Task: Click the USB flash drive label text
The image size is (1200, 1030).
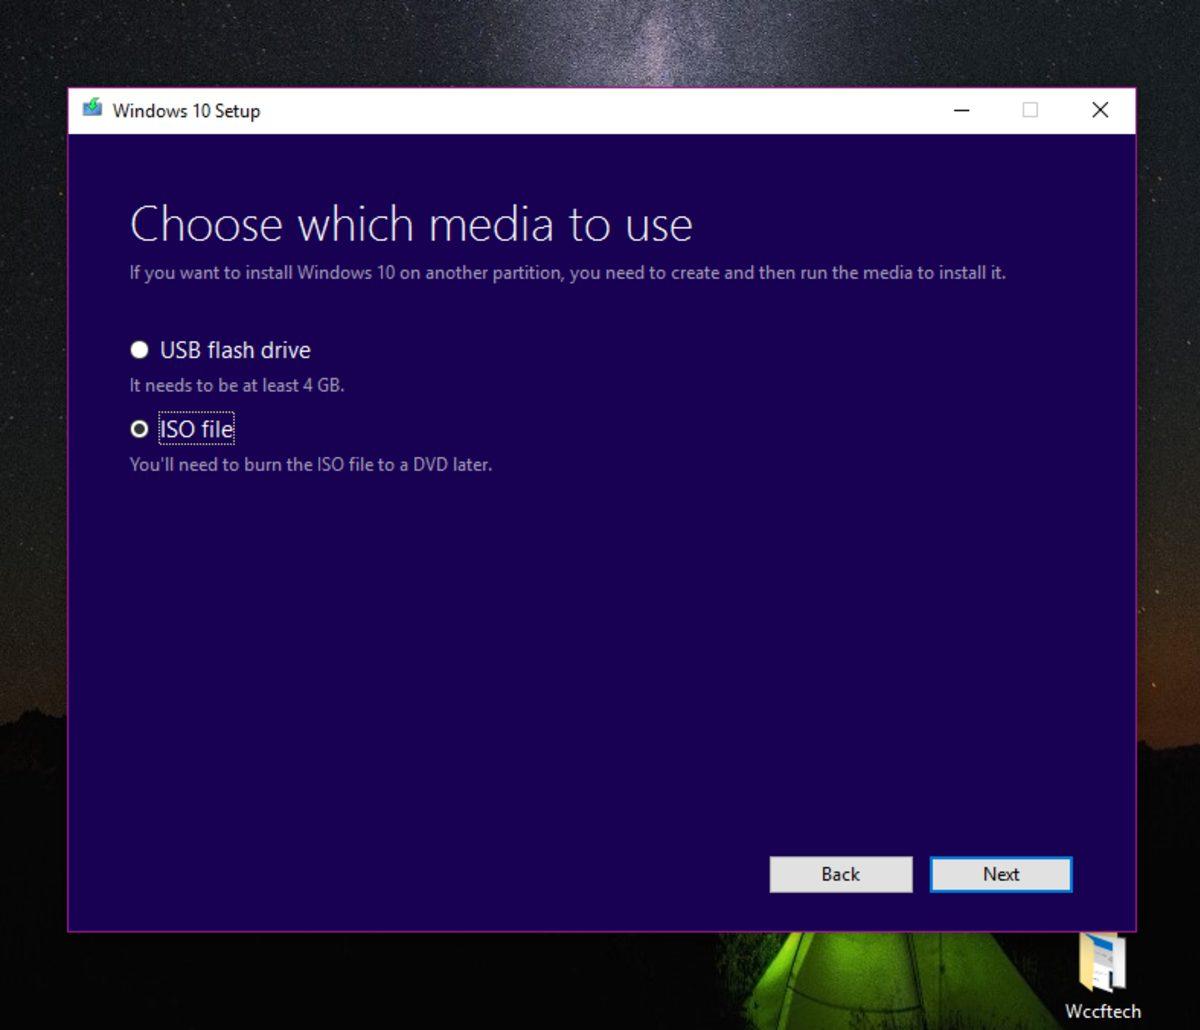Action: 235,350
